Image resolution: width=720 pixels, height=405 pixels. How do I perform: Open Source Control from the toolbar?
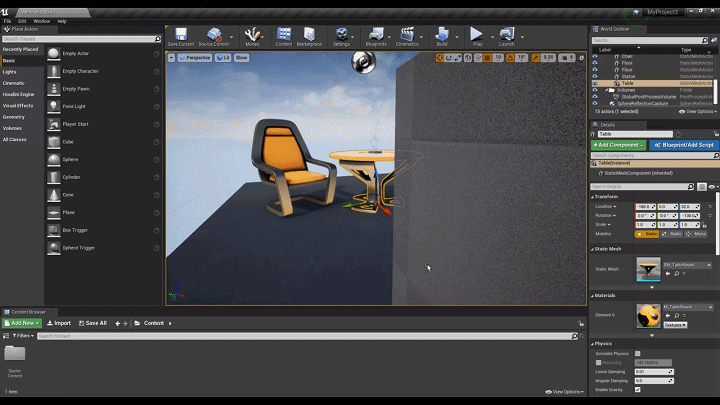click(x=214, y=36)
